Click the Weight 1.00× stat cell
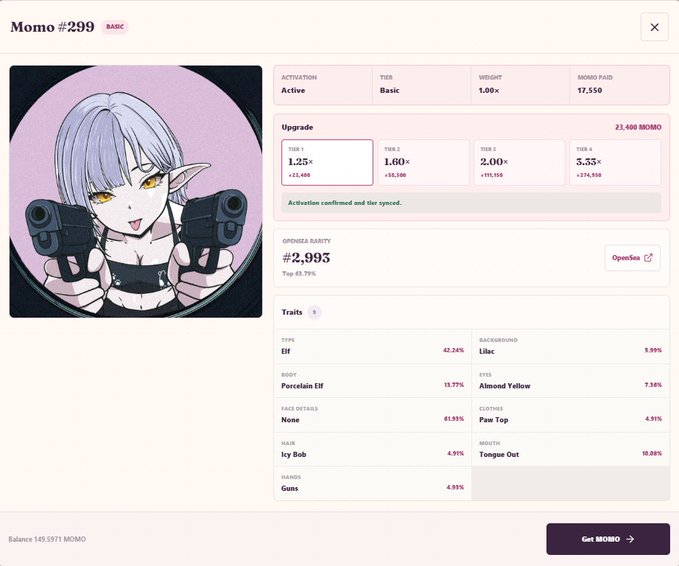Screen dimensions: 679x566 (520, 85)
